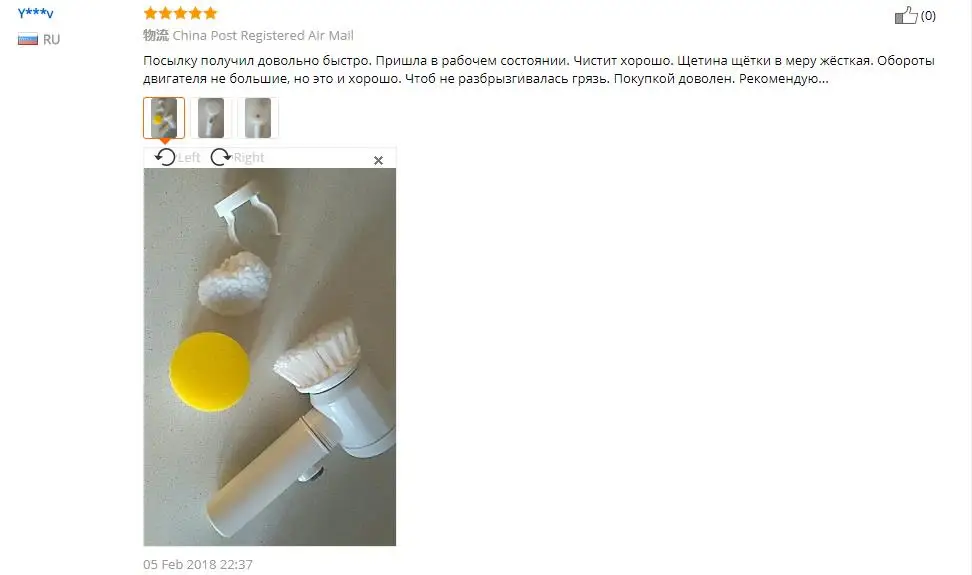The width and height of the screenshot is (972, 575).
Task: Click the China Post Registered Air Mail text
Action: pos(263,35)
